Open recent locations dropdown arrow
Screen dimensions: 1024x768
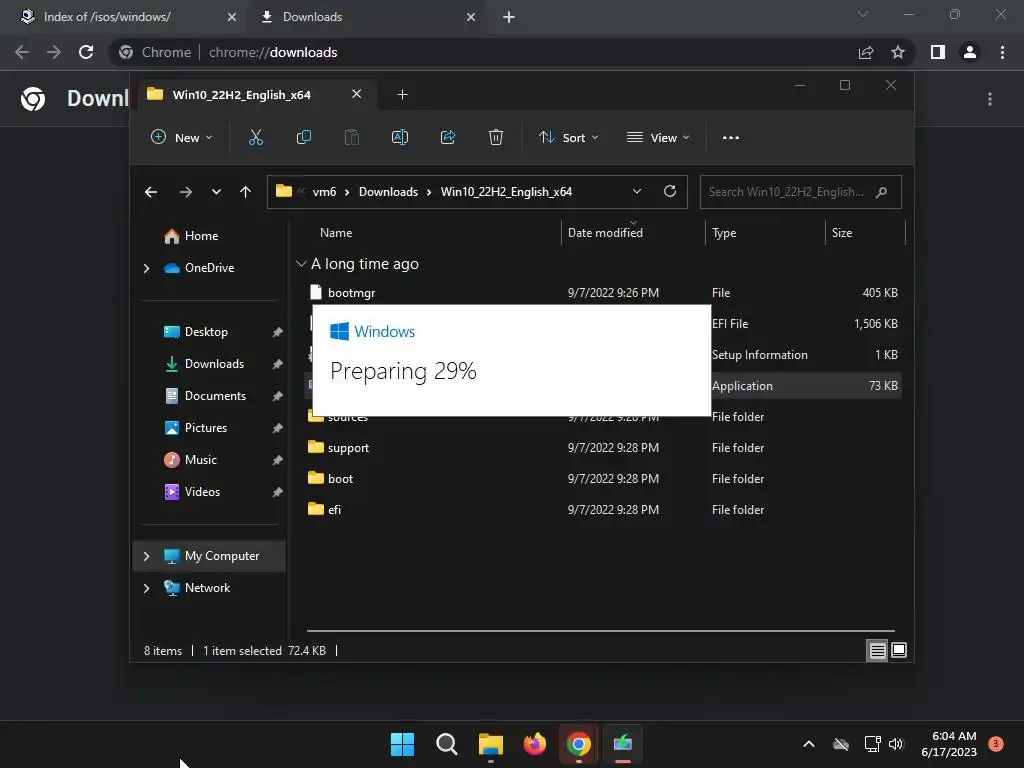[x=216, y=192]
